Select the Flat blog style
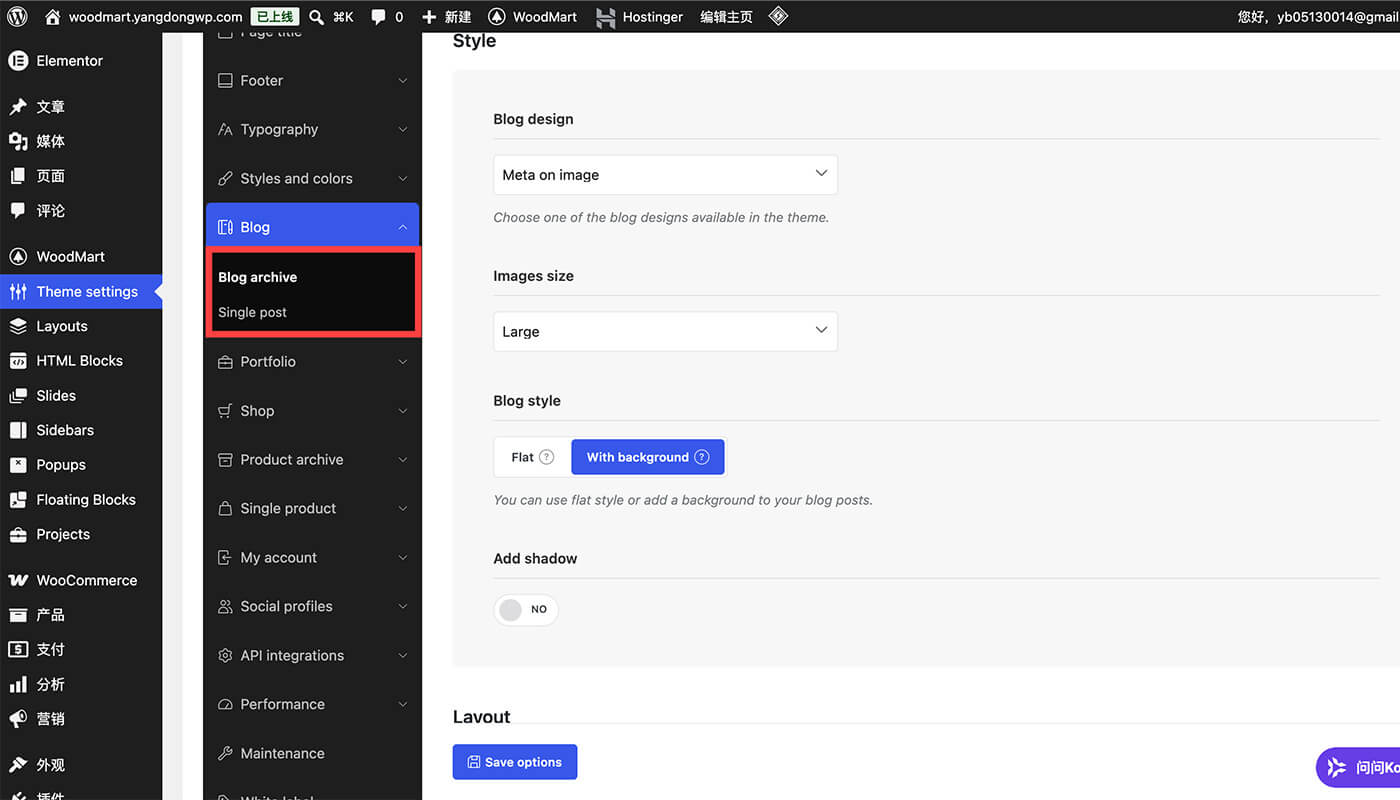The height and width of the screenshot is (800, 1400). point(532,457)
